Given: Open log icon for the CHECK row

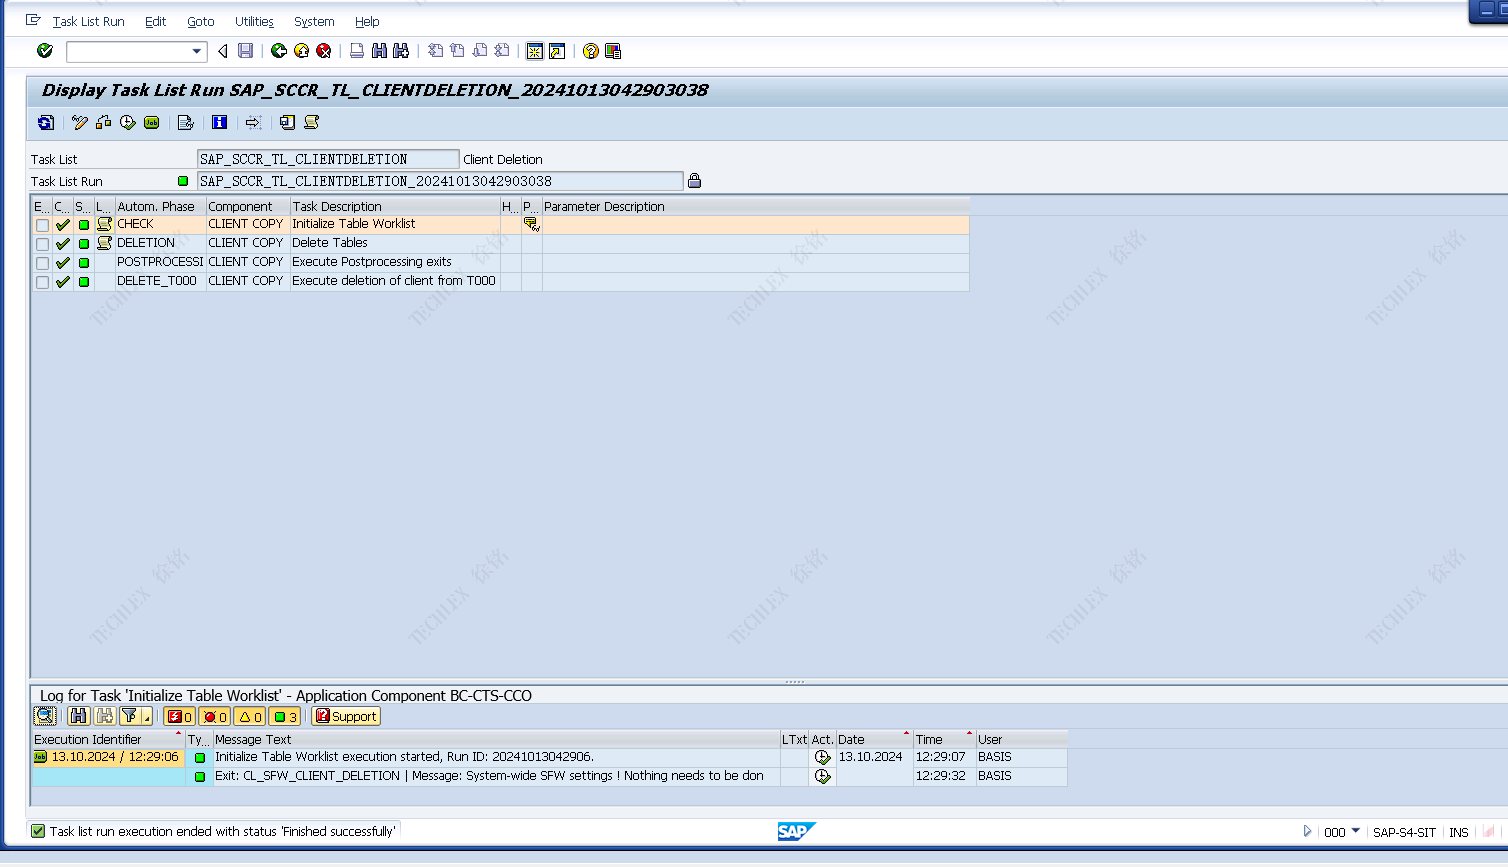Looking at the screenshot, I should coord(104,224).
